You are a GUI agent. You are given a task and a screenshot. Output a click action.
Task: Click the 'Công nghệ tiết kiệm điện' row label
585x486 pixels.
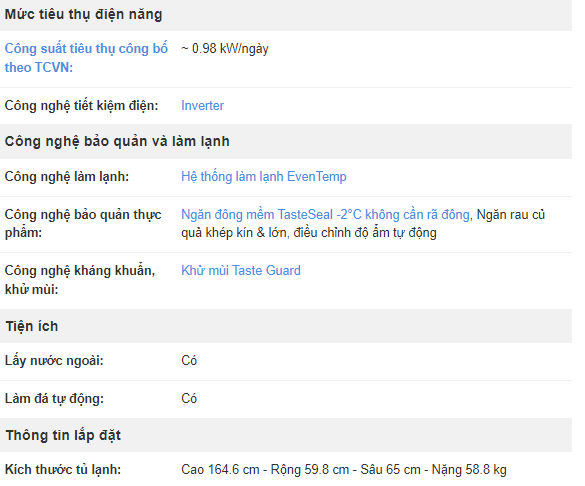pyautogui.click(x=81, y=106)
